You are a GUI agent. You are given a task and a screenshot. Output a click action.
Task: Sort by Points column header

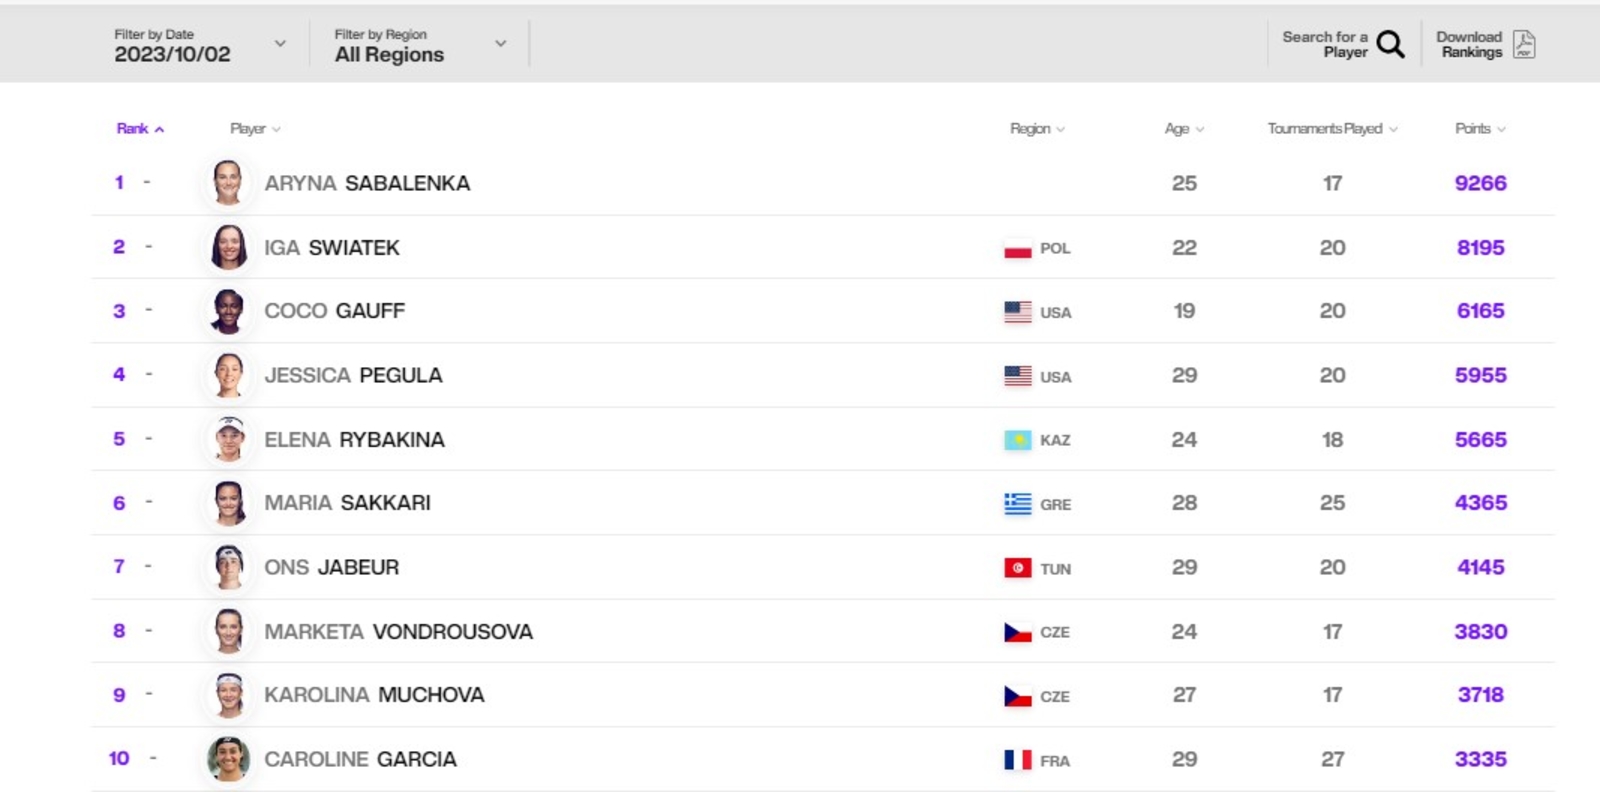click(1480, 128)
